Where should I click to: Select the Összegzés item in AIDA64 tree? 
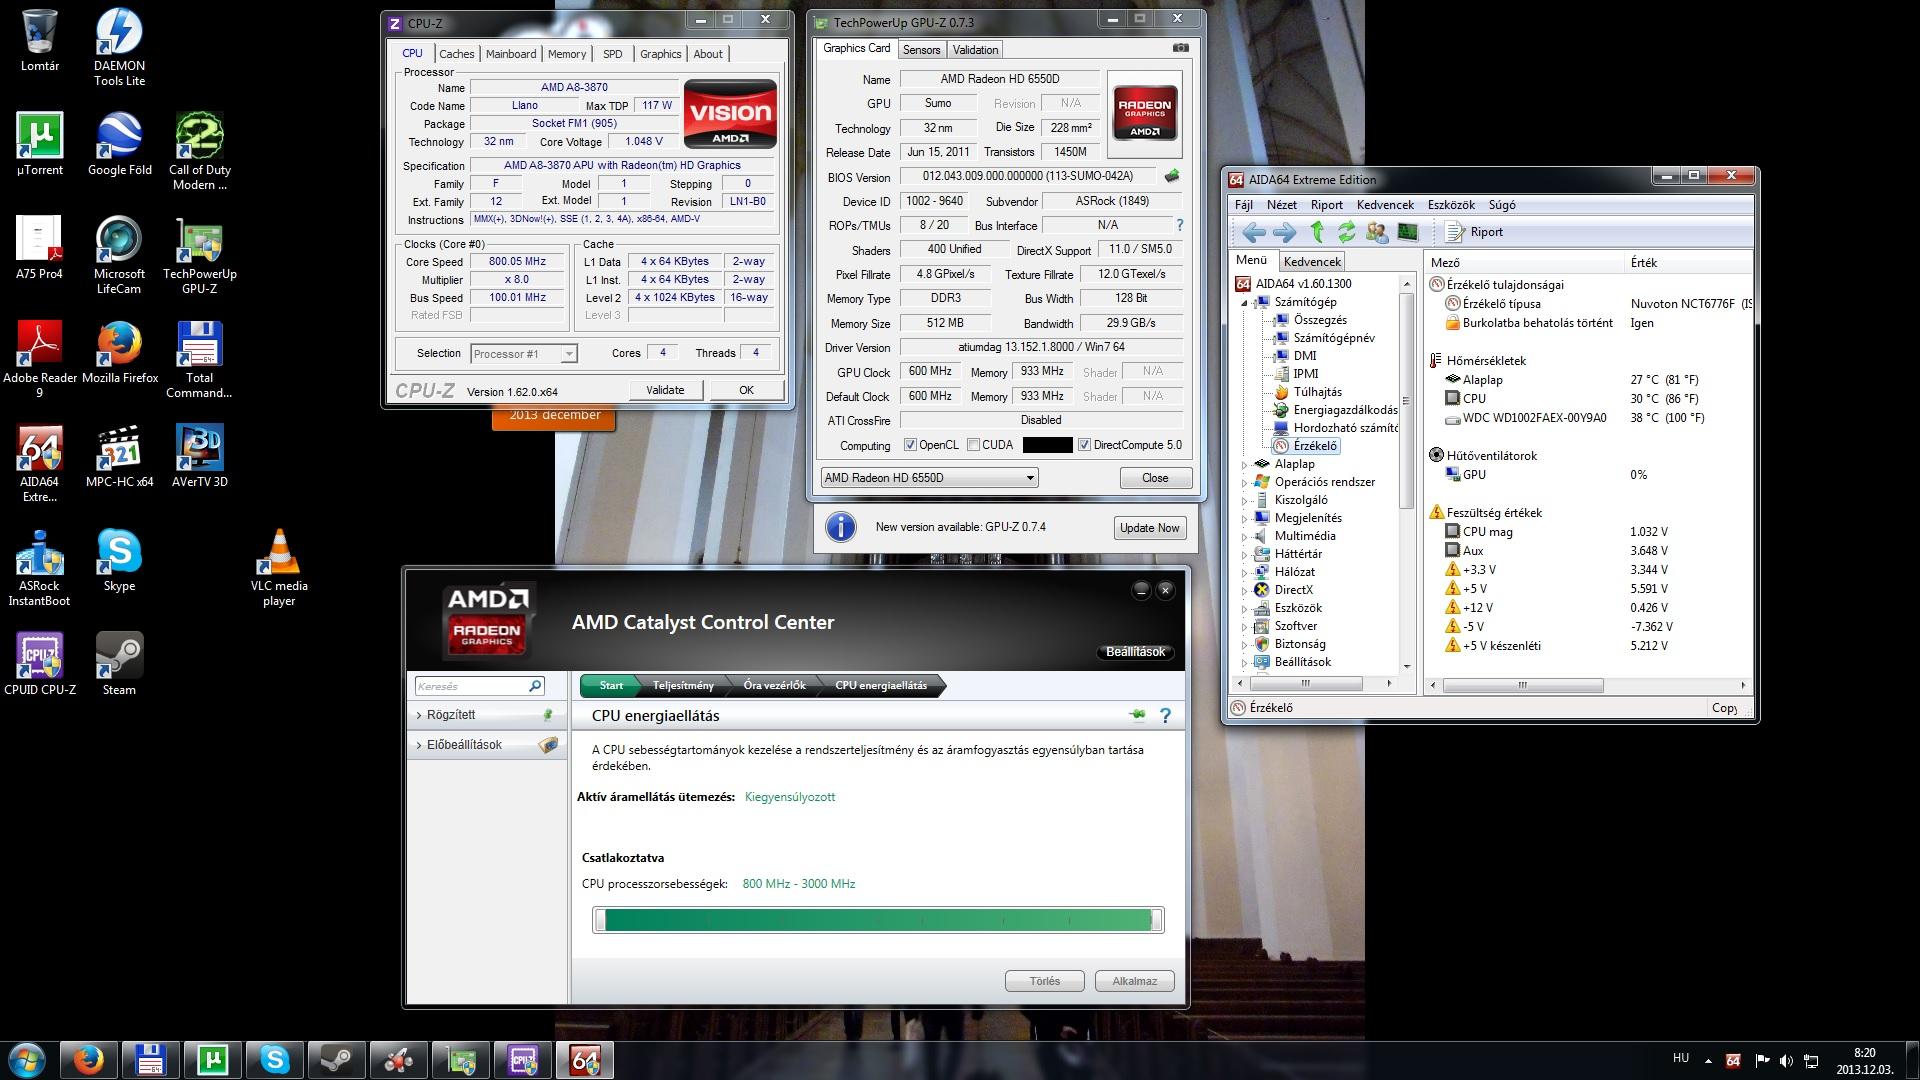1320,320
